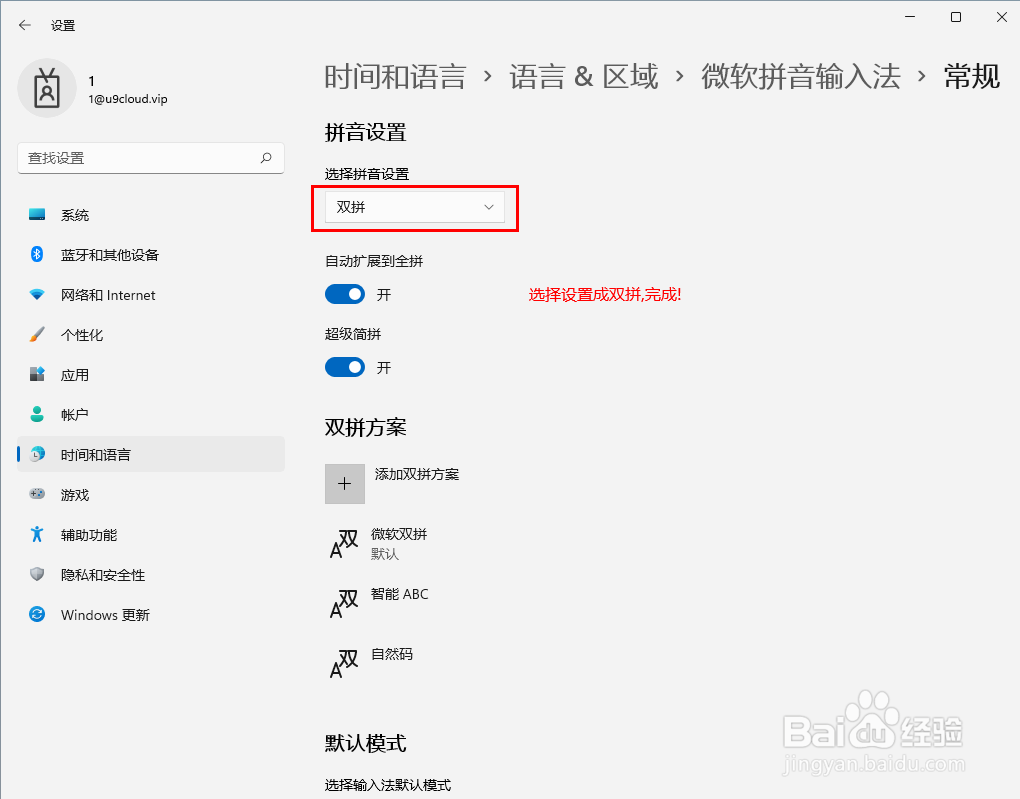
Task: Open Windows 更新 settings
Action: point(151,614)
